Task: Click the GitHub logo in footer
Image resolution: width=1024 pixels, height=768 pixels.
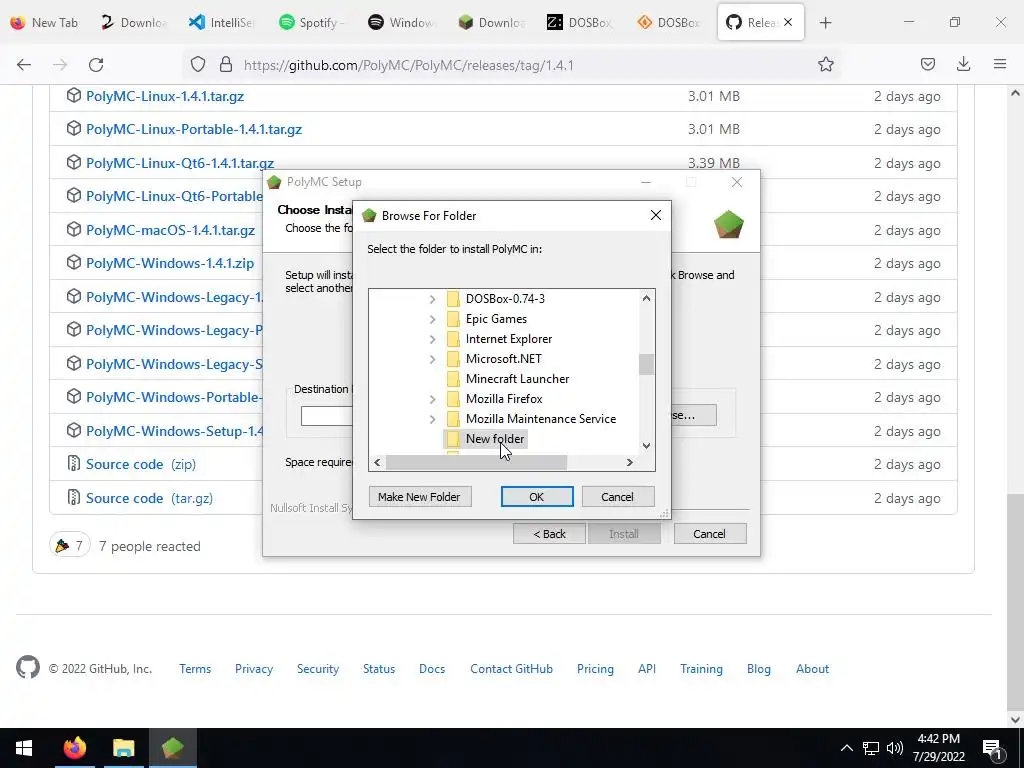Action: 28,667
